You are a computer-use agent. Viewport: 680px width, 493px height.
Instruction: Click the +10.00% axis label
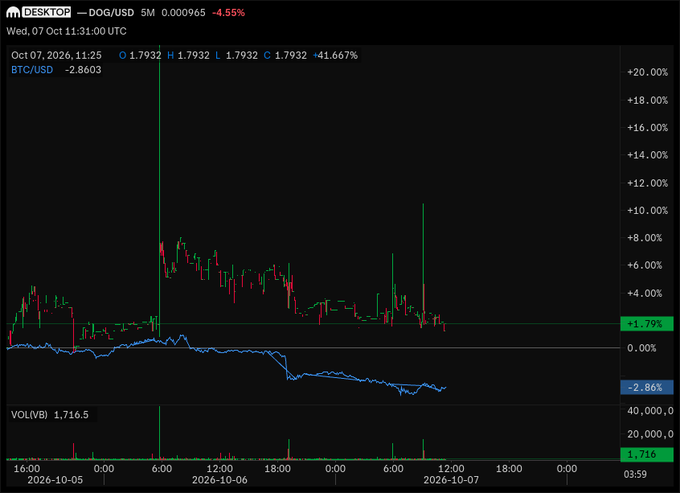tap(647, 211)
